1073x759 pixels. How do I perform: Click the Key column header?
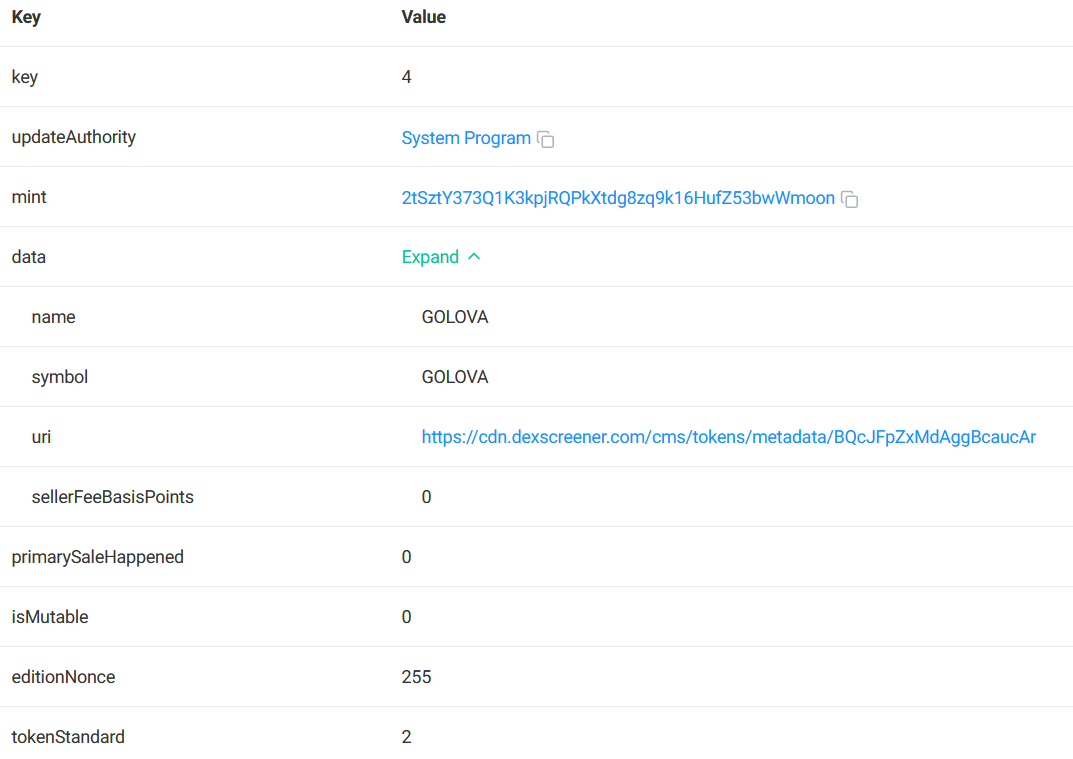(26, 17)
